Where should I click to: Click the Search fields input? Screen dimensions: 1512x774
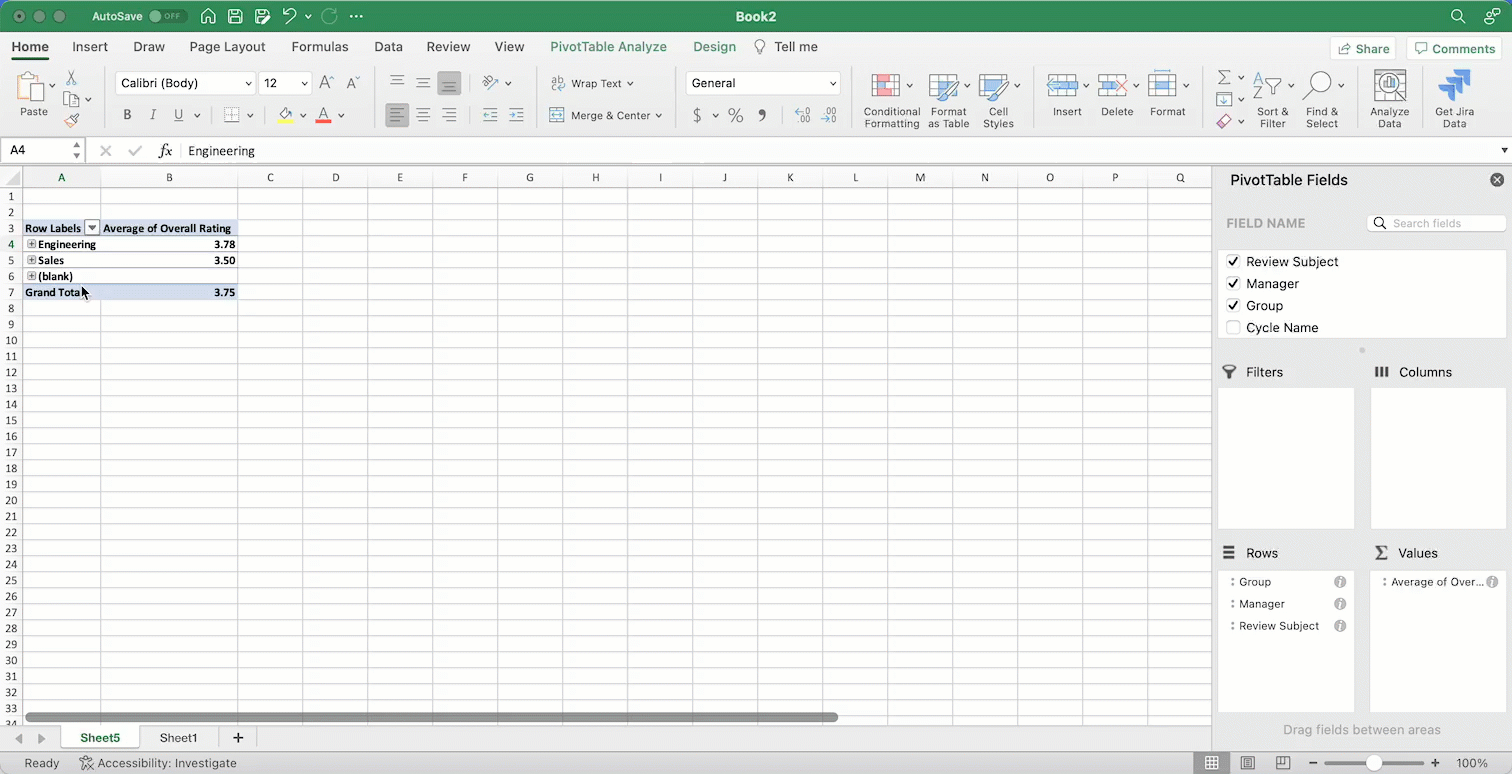(x=1436, y=223)
